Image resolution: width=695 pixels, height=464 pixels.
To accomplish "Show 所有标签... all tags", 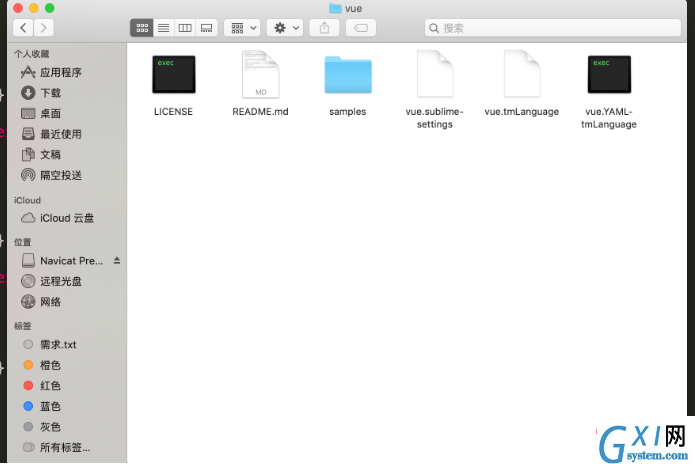I will pos(66,447).
